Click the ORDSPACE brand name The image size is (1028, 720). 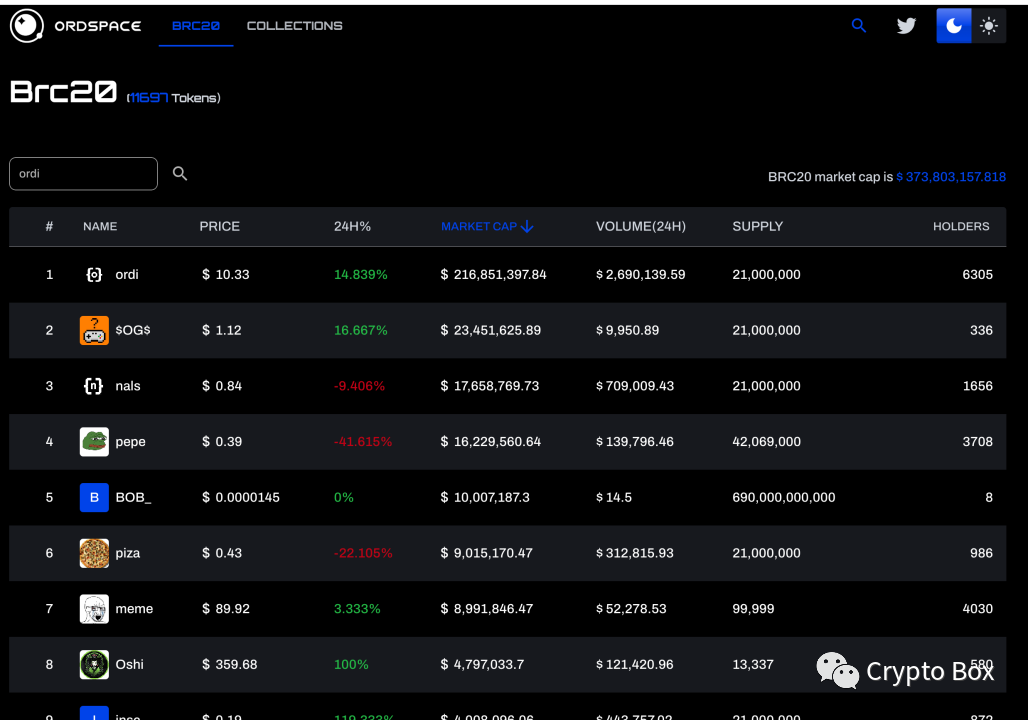[98, 26]
